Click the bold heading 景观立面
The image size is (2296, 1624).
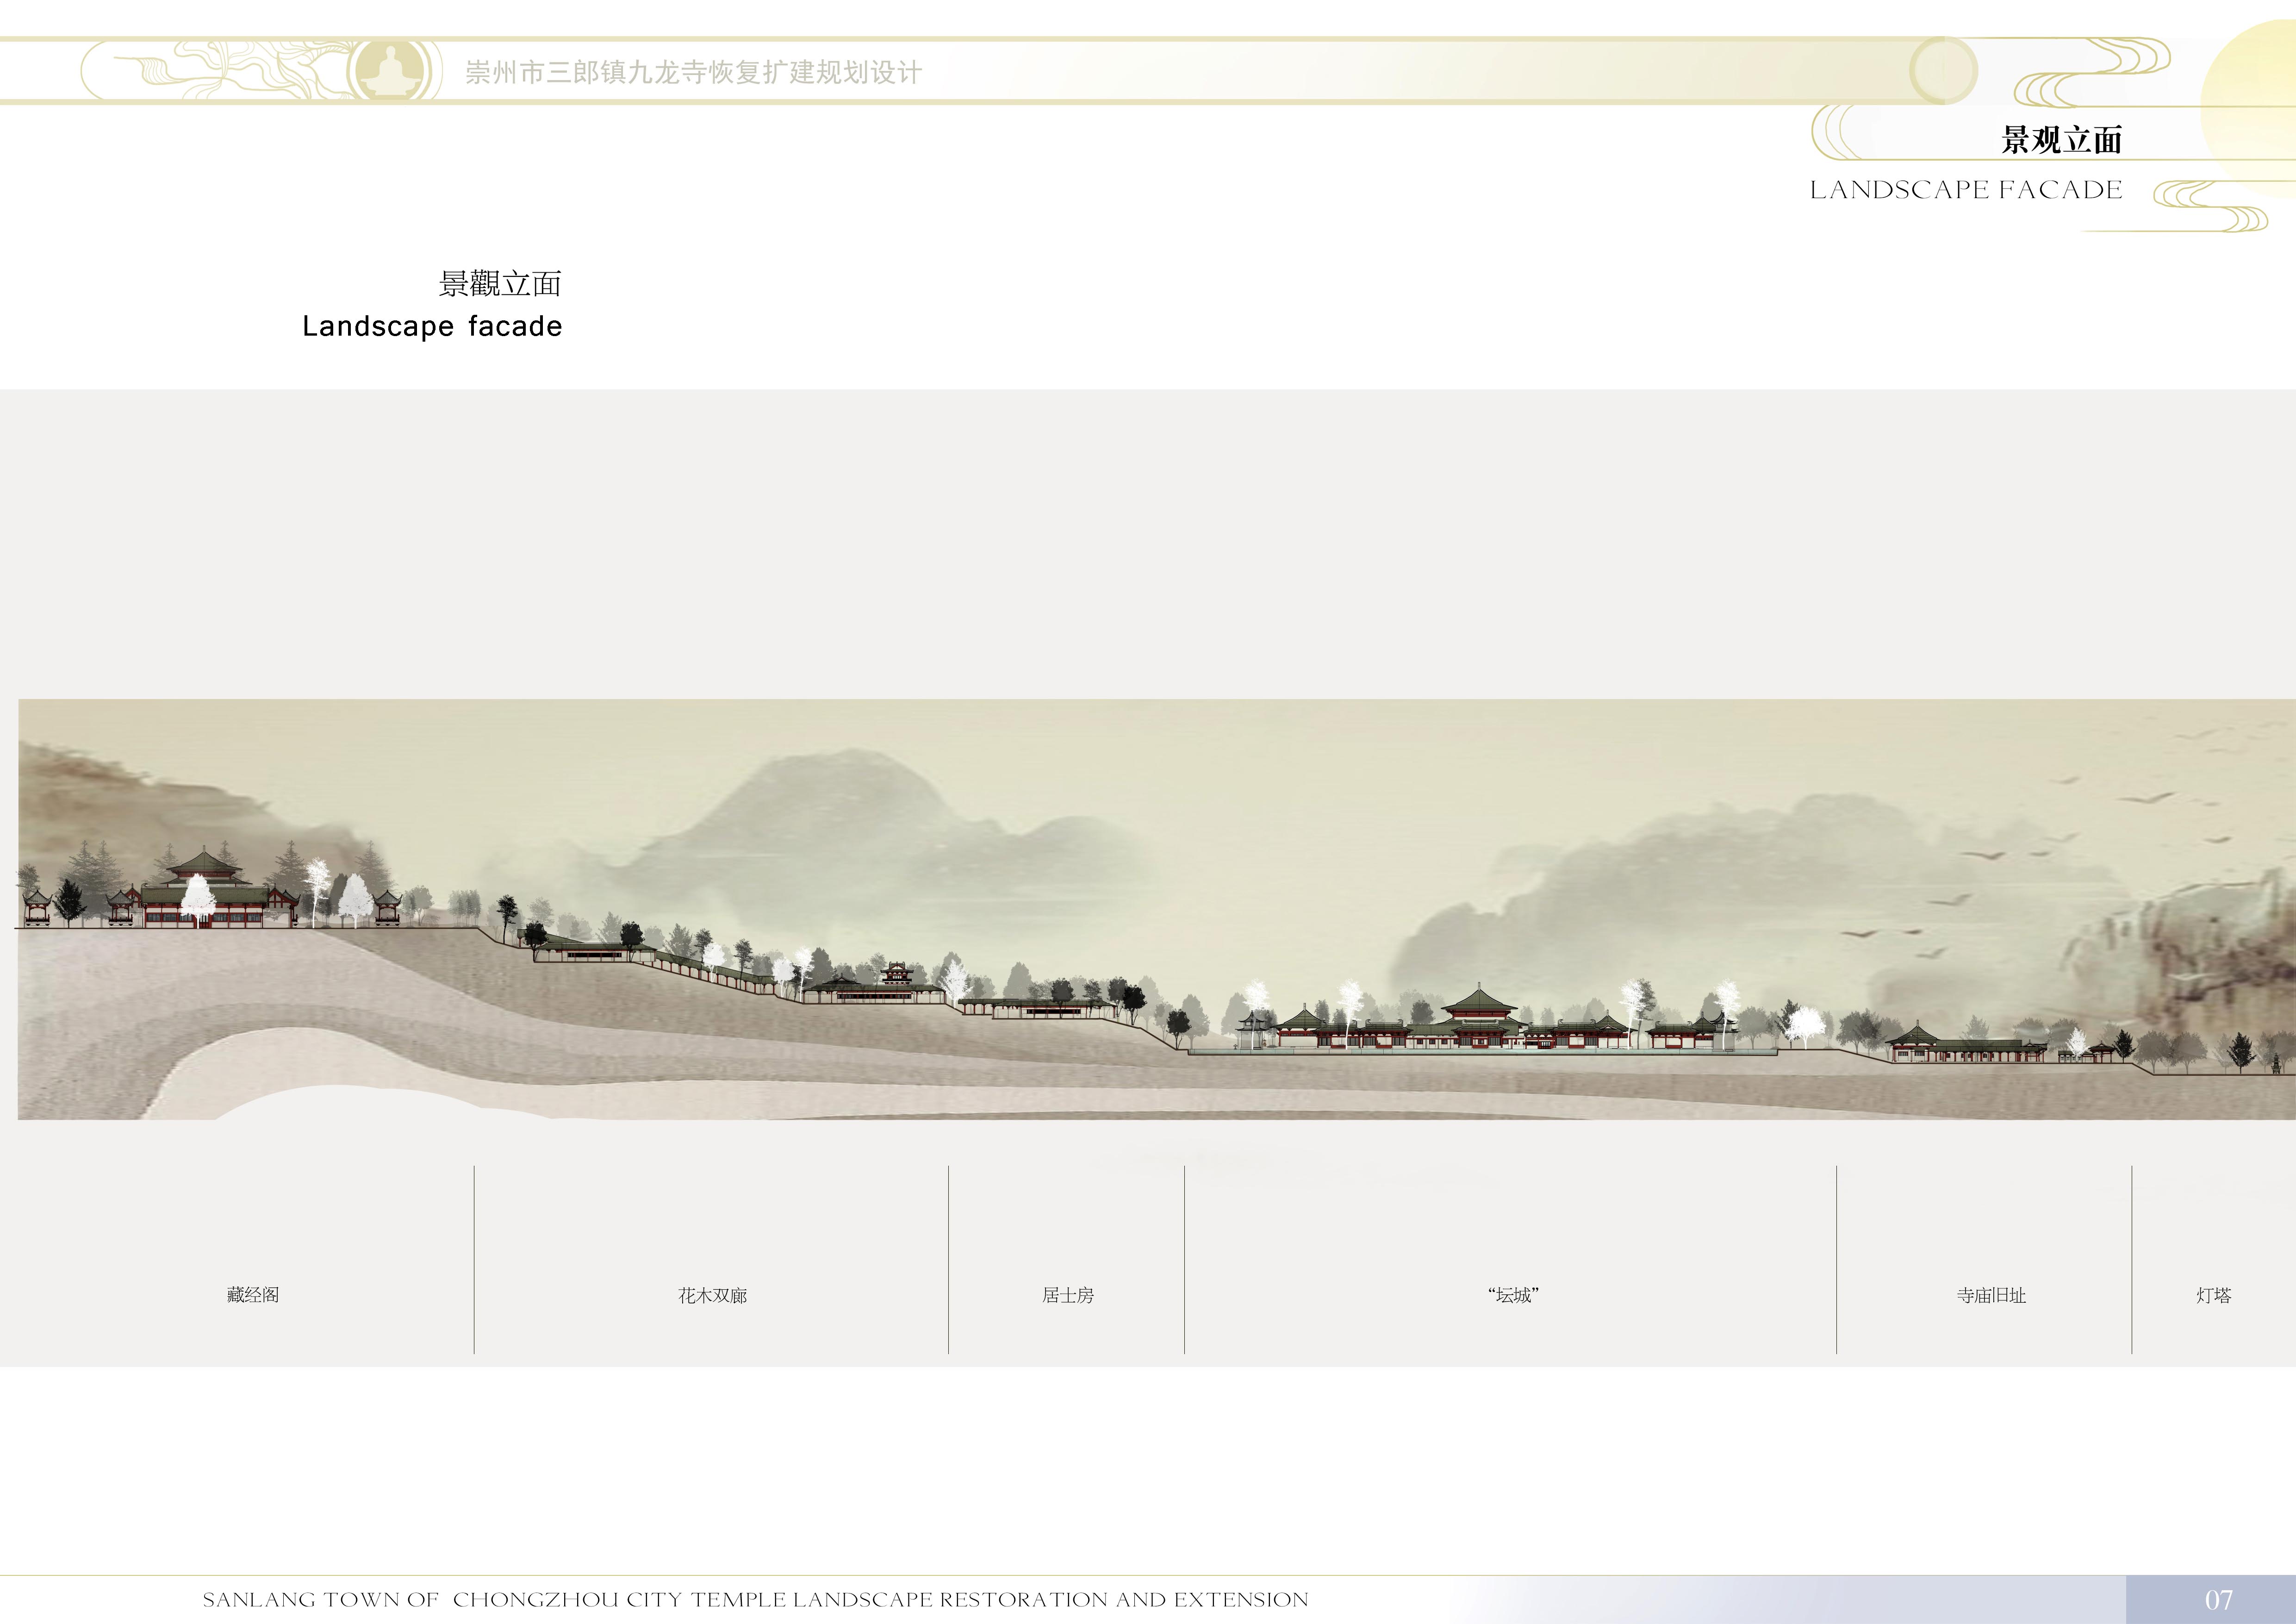[2061, 139]
